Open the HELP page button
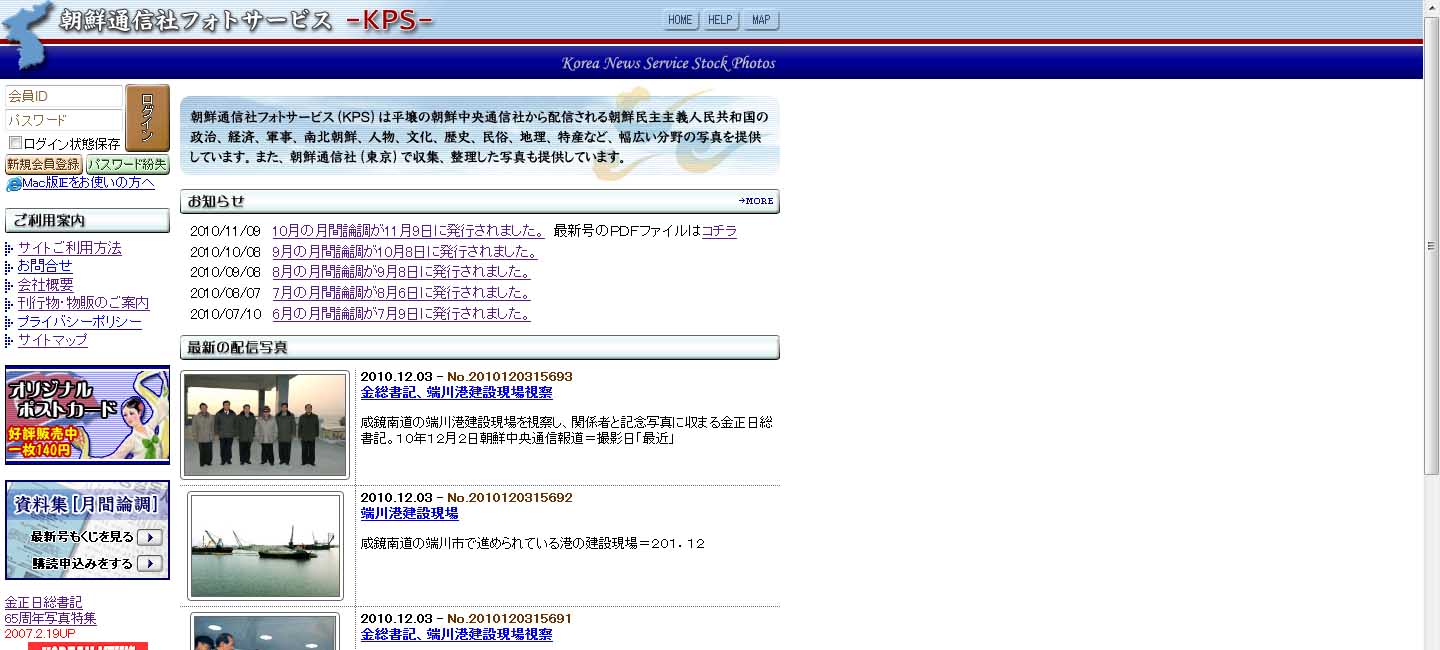Screen dimensions: 1440x650 [x=720, y=20]
